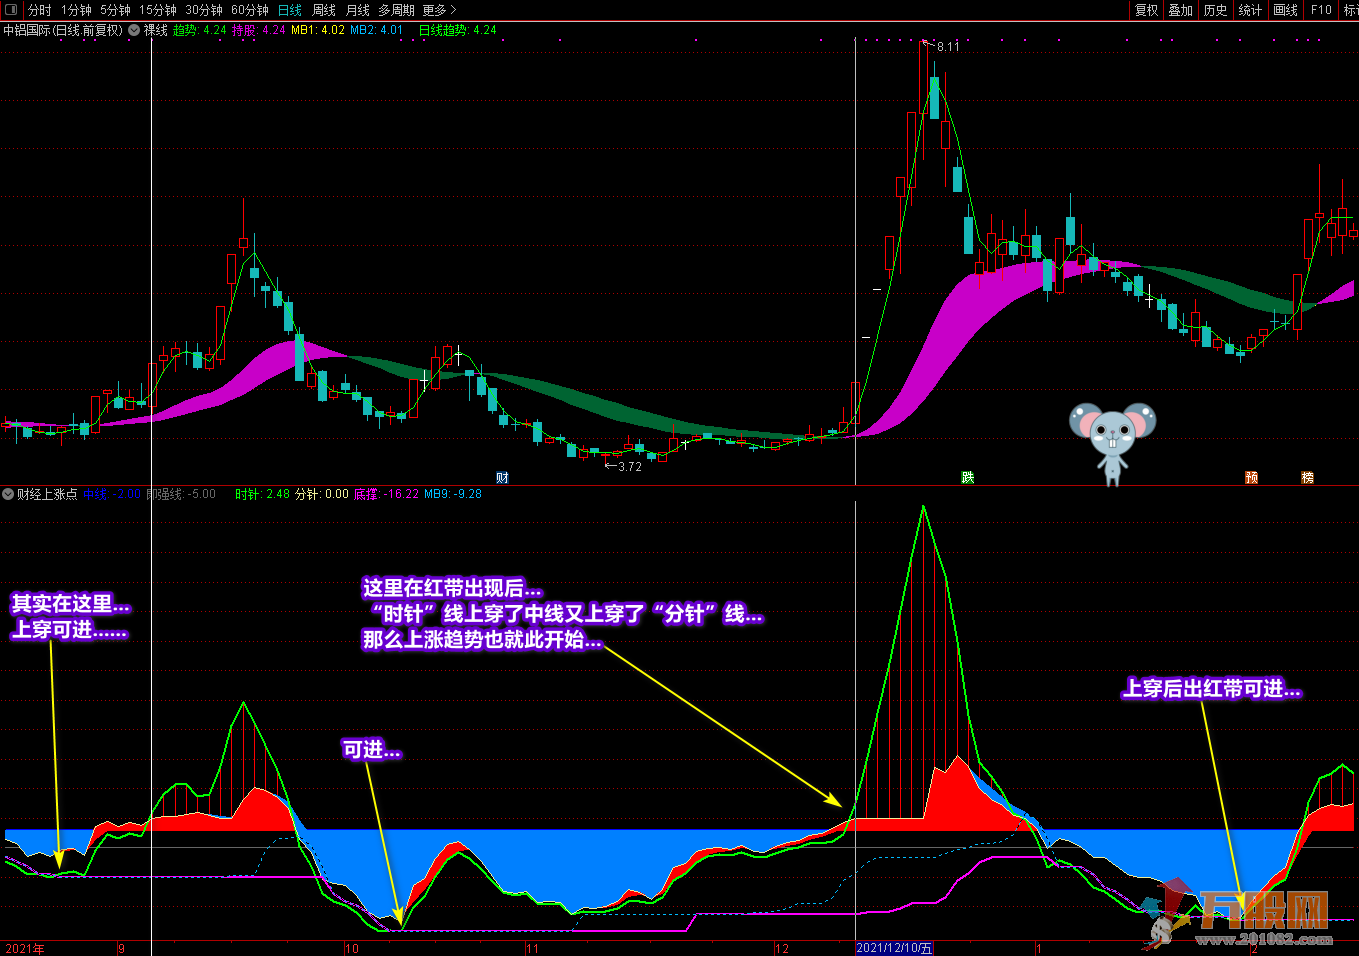The width and height of the screenshot is (1359, 956).
Task: Click the MB2: 4.01 value
Action: tap(377, 30)
